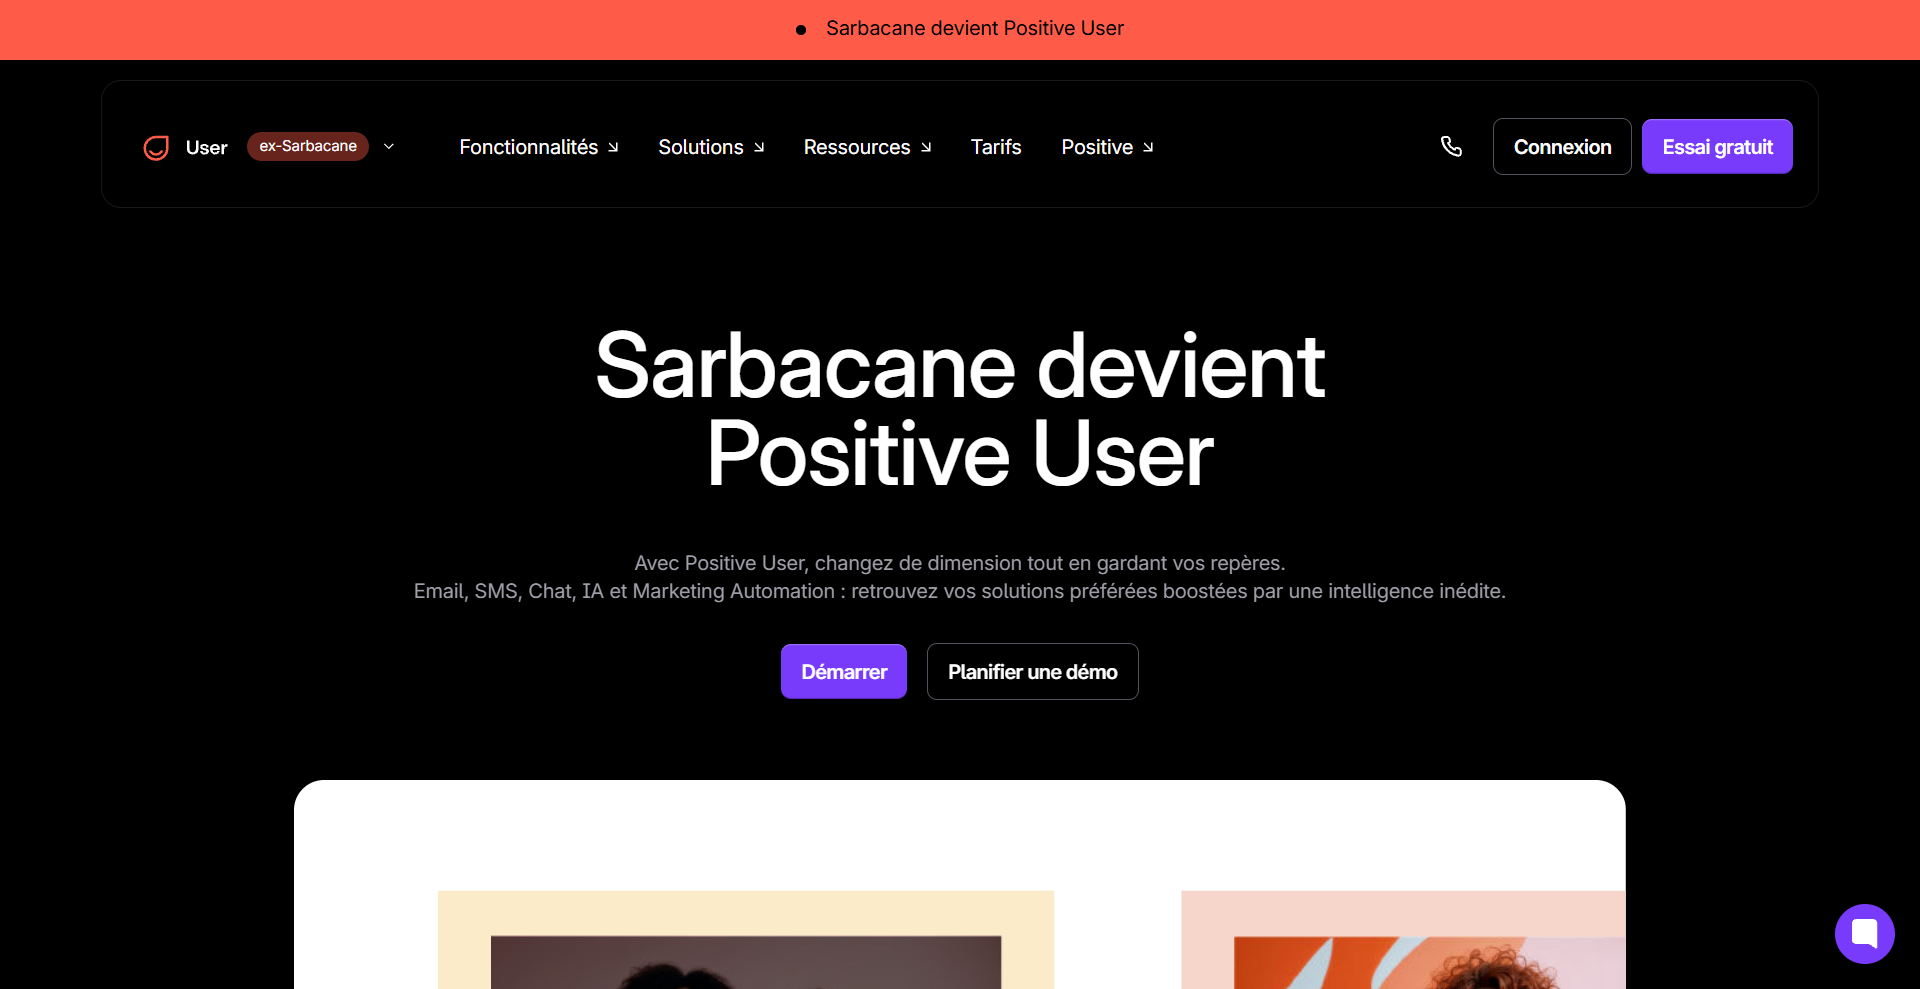The image size is (1920, 989).
Task: Click the "Email, SMS, Chat, IA et Marketing Automation" line
Action: [960, 591]
